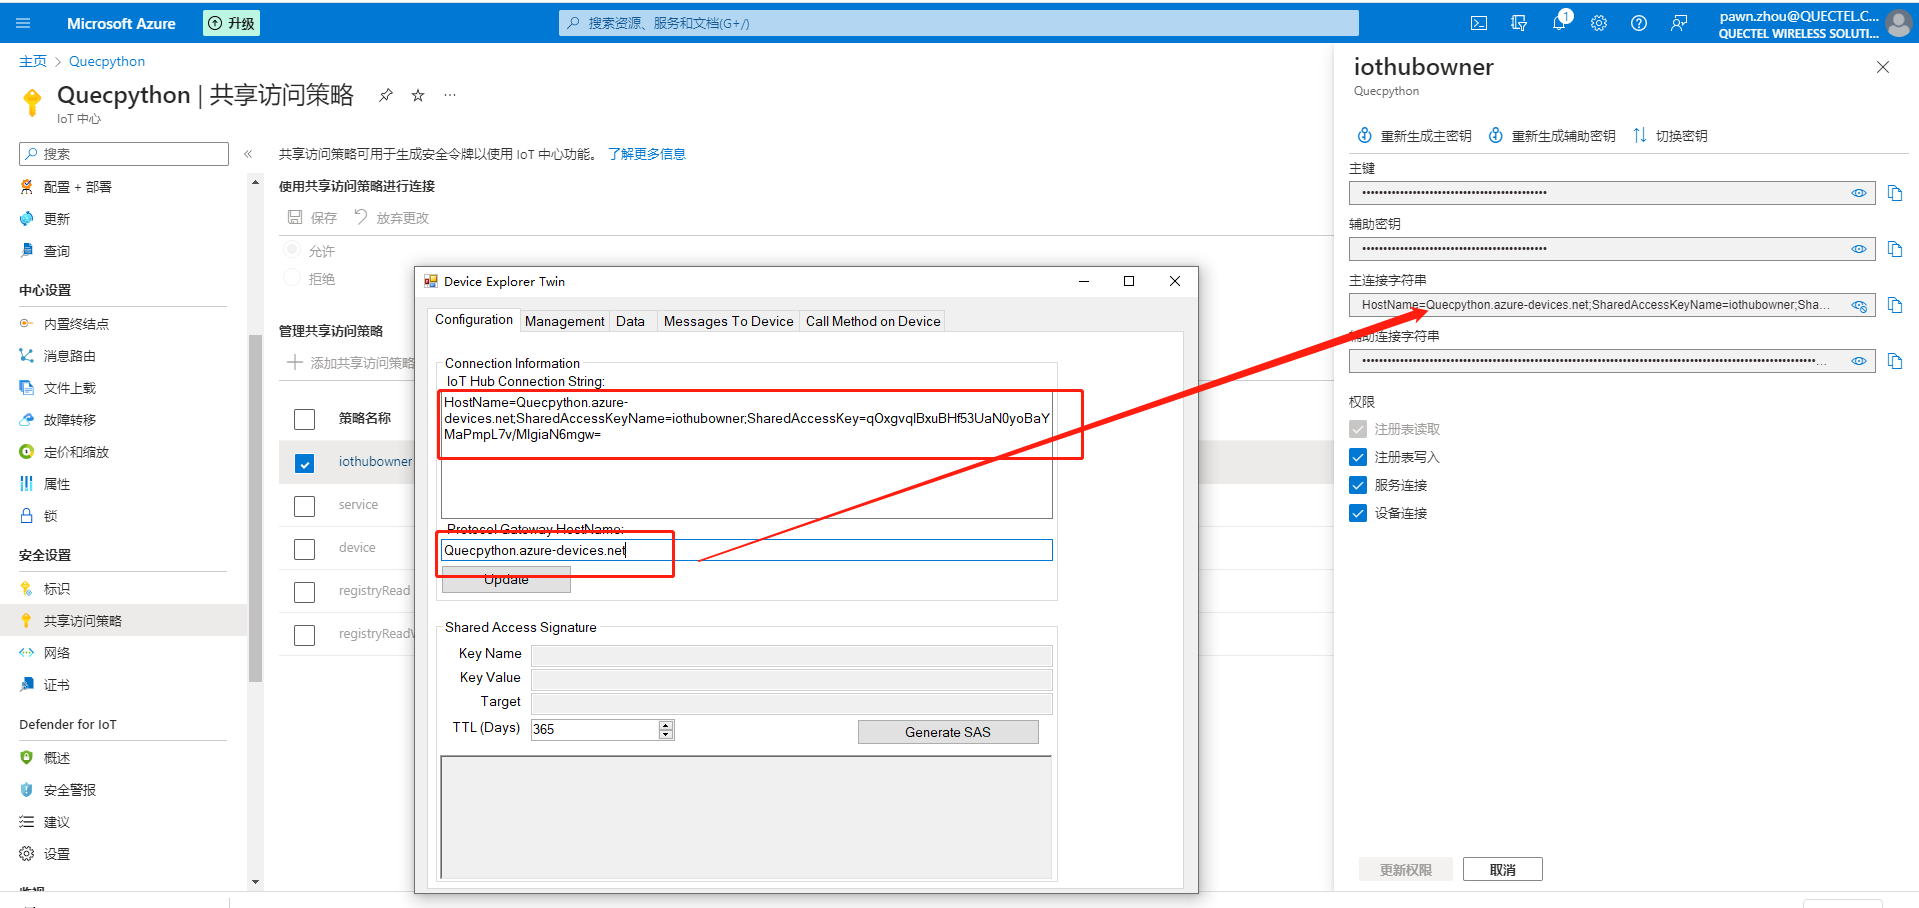The image size is (1919, 908).
Task: Hide the primary connection string value
Action: point(1859,306)
